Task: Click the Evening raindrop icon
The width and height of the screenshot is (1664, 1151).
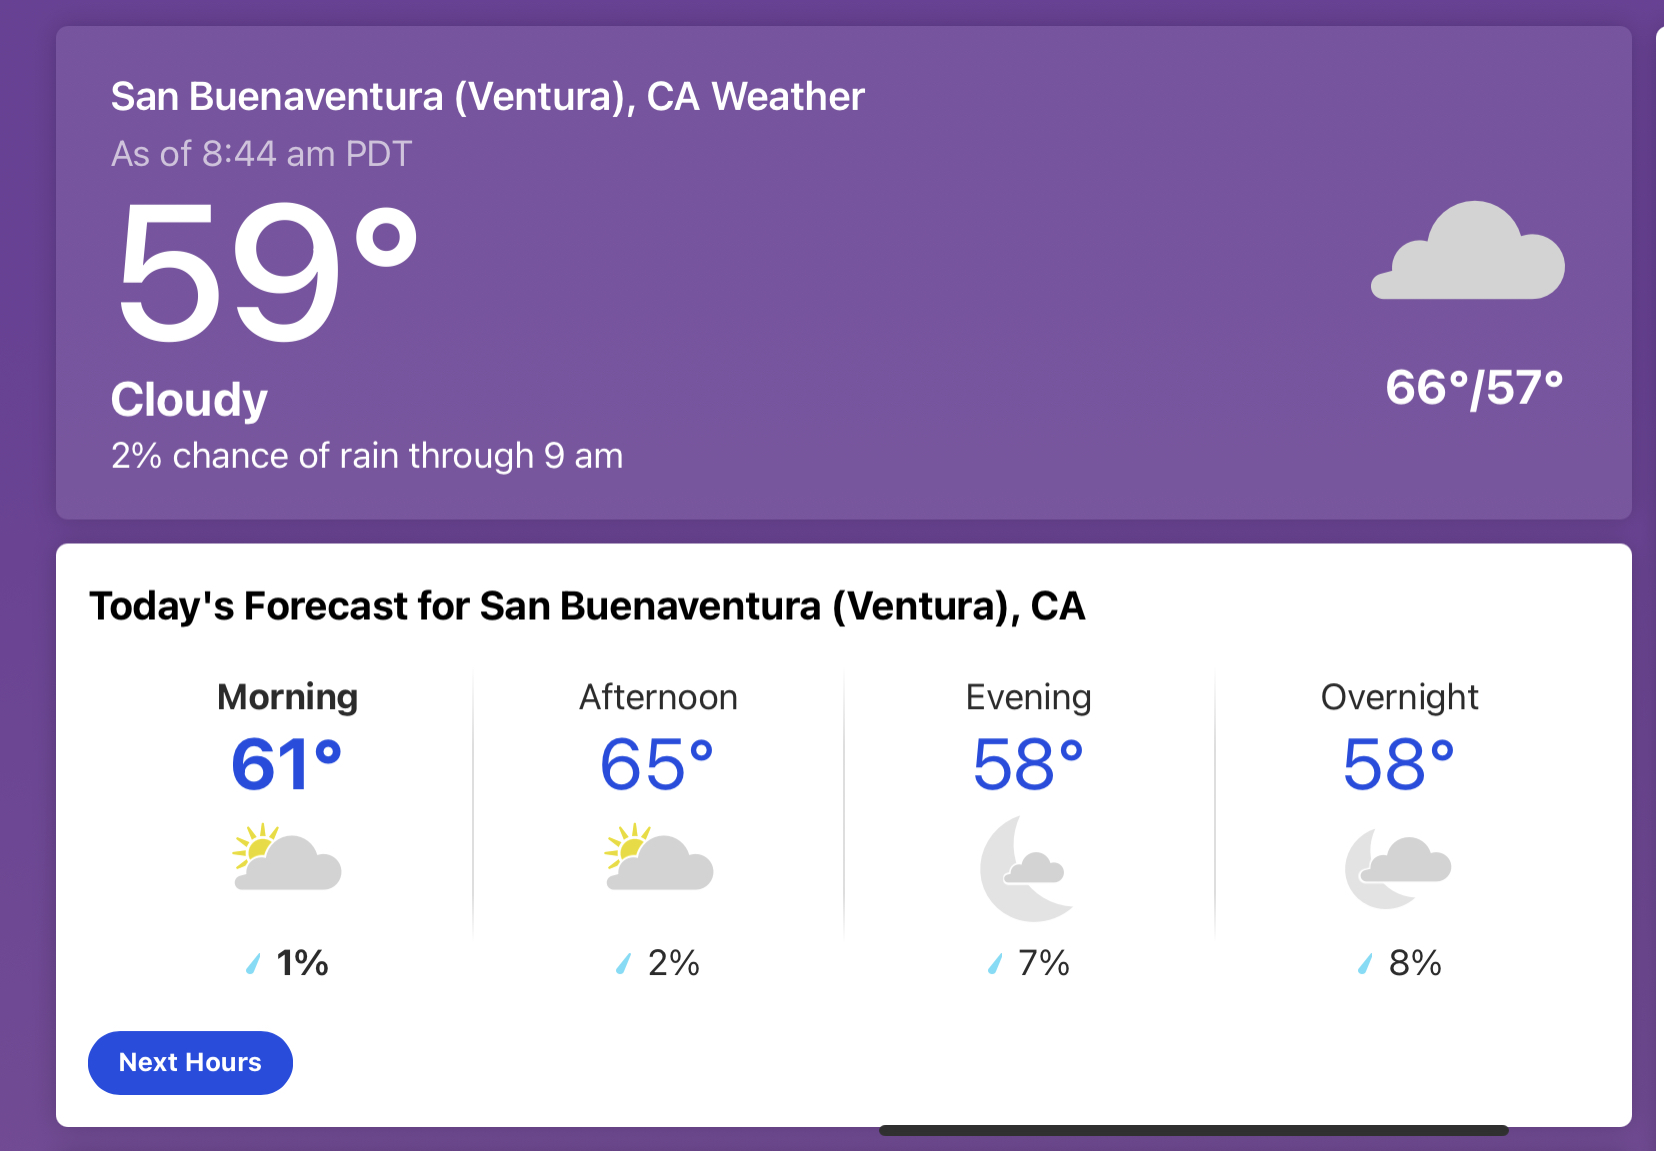Action: point(994,964)
